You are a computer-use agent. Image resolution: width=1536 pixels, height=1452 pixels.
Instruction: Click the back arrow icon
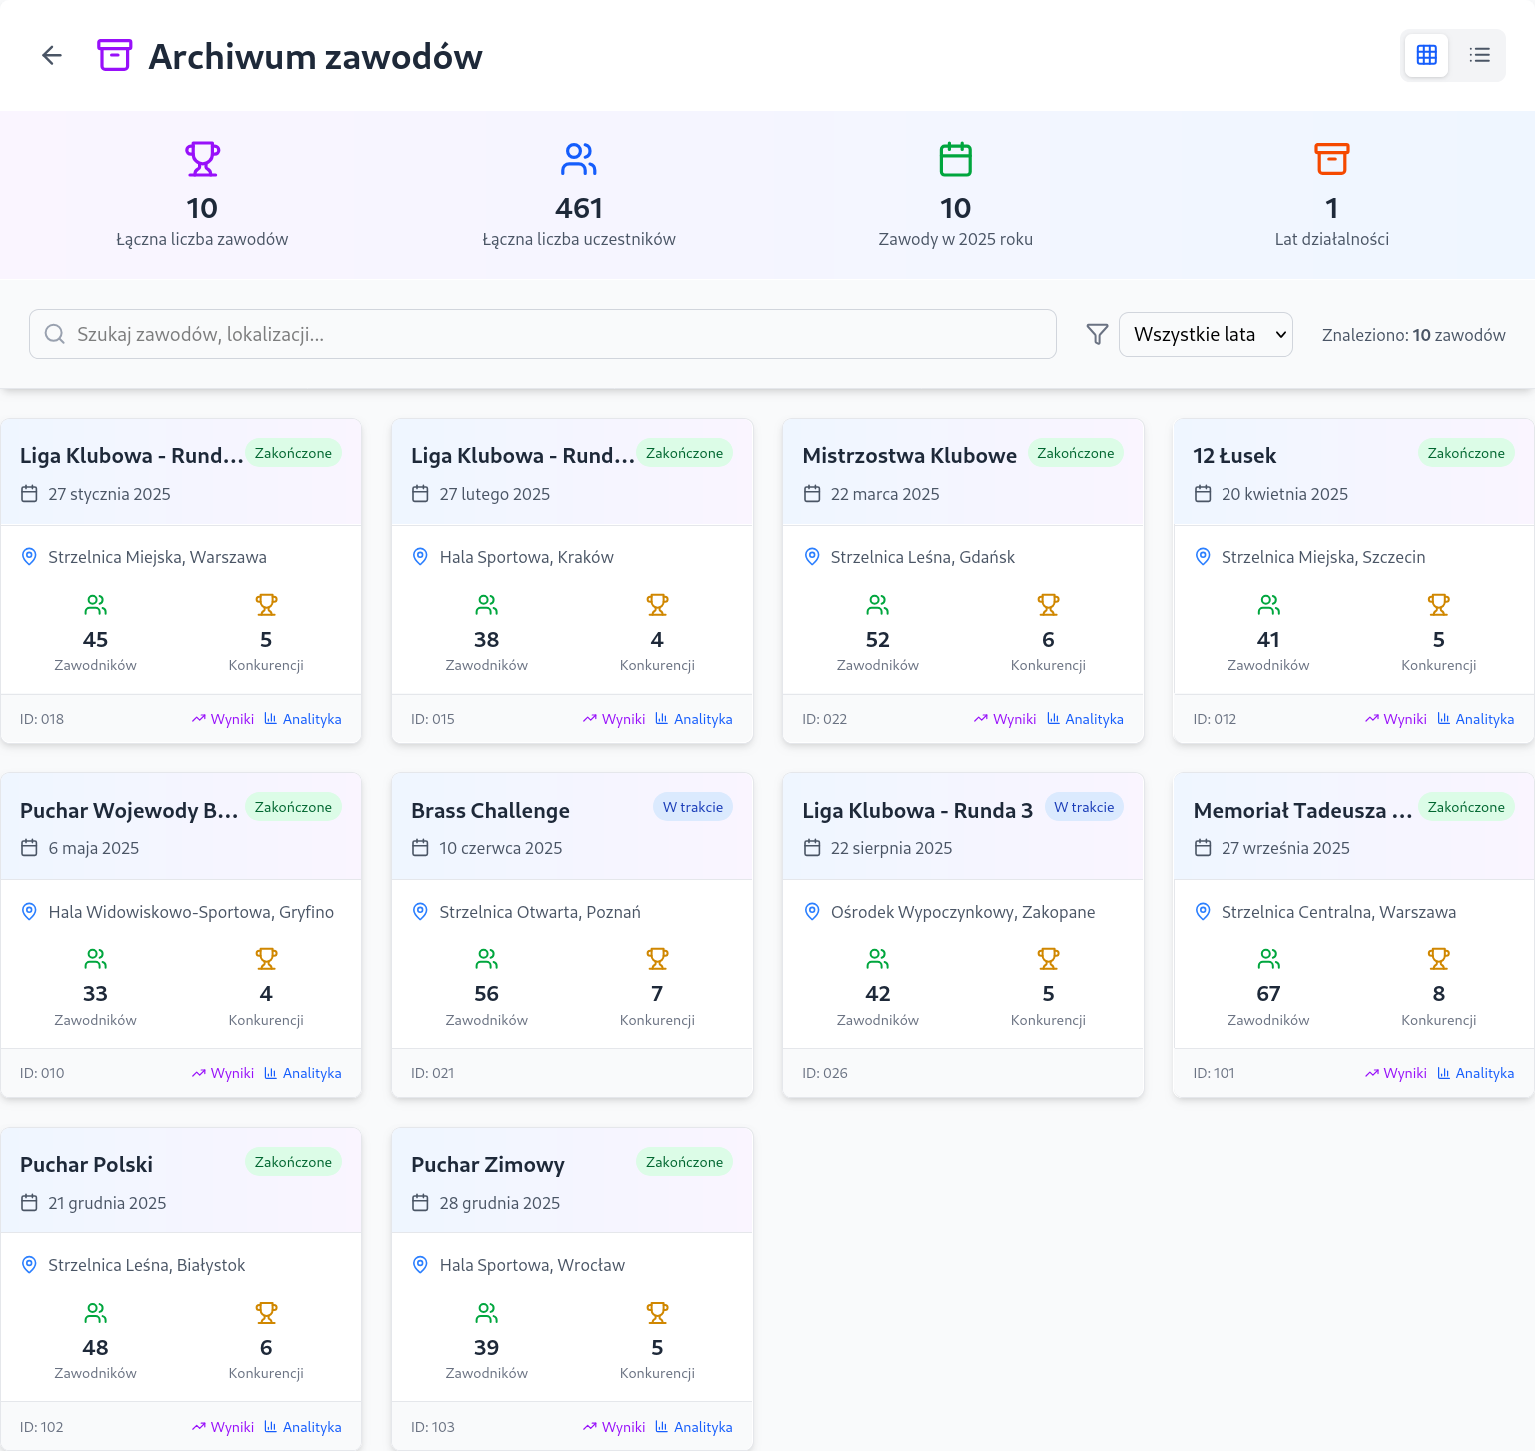52,56
